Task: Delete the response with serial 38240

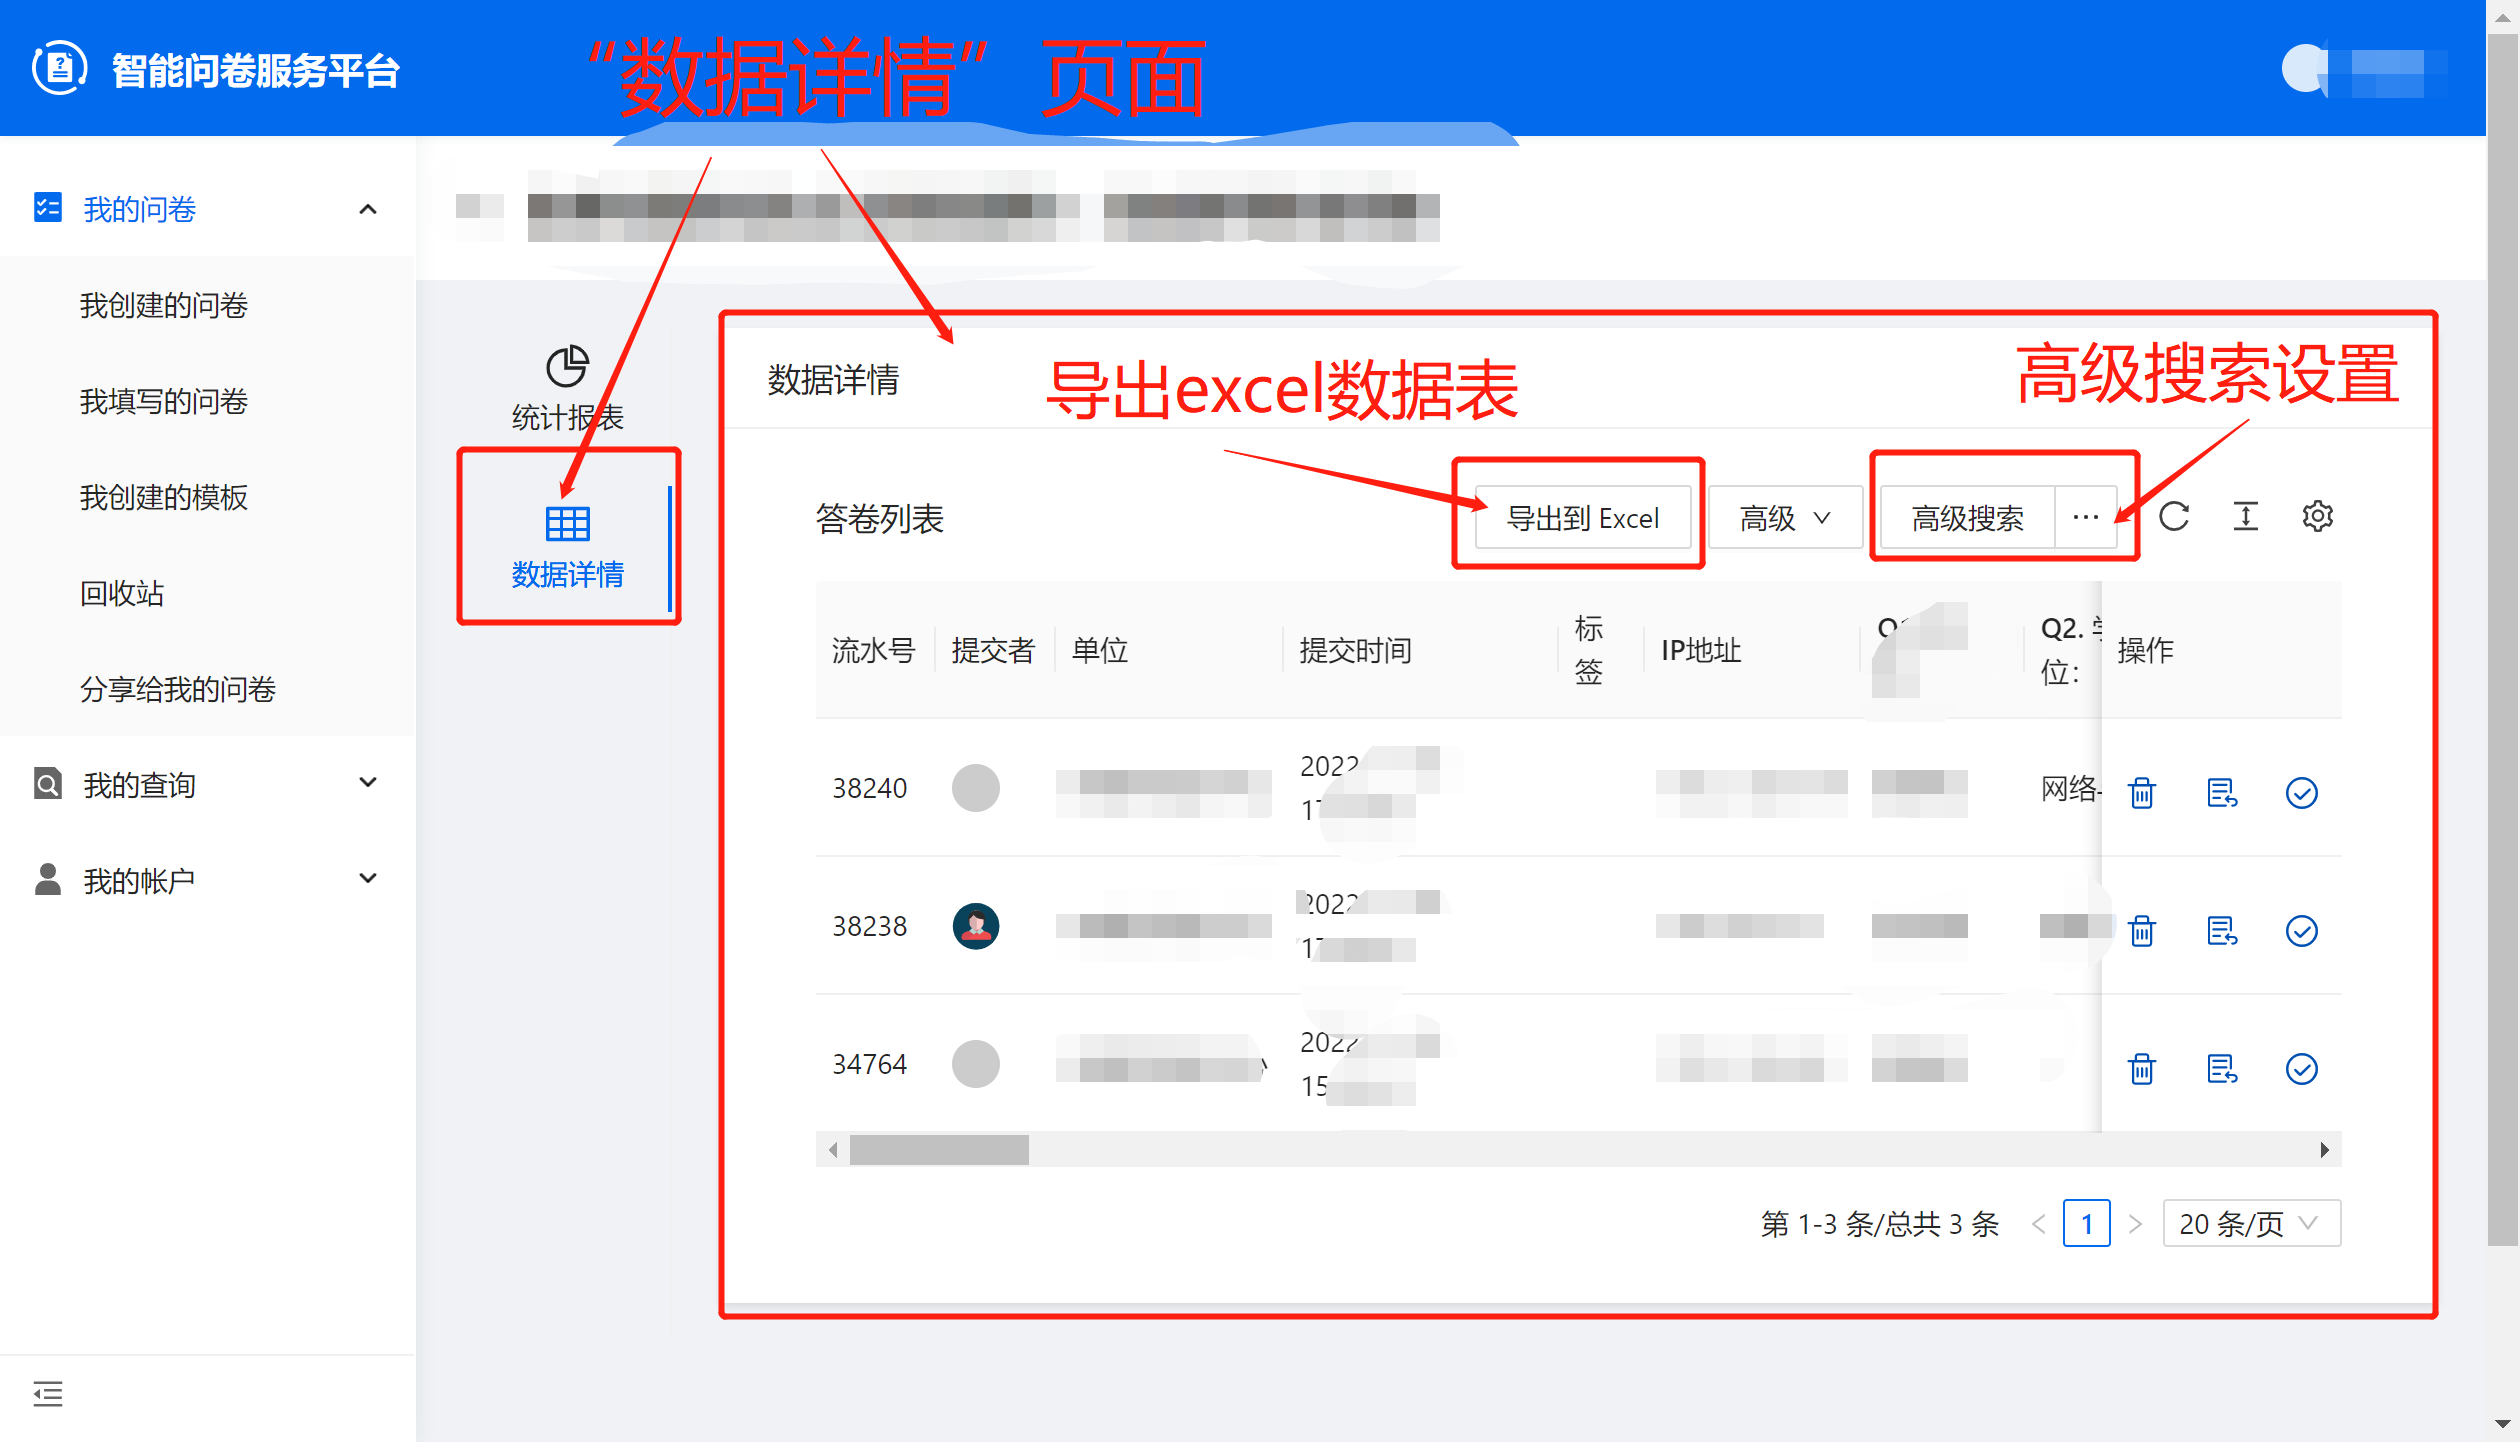Action: 2141,793
